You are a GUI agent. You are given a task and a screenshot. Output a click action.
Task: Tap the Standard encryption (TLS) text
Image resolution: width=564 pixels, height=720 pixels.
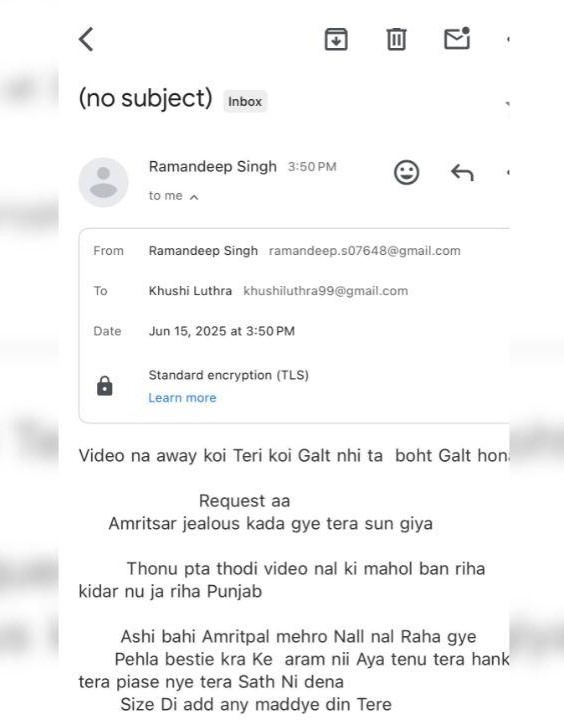point(229,375)
